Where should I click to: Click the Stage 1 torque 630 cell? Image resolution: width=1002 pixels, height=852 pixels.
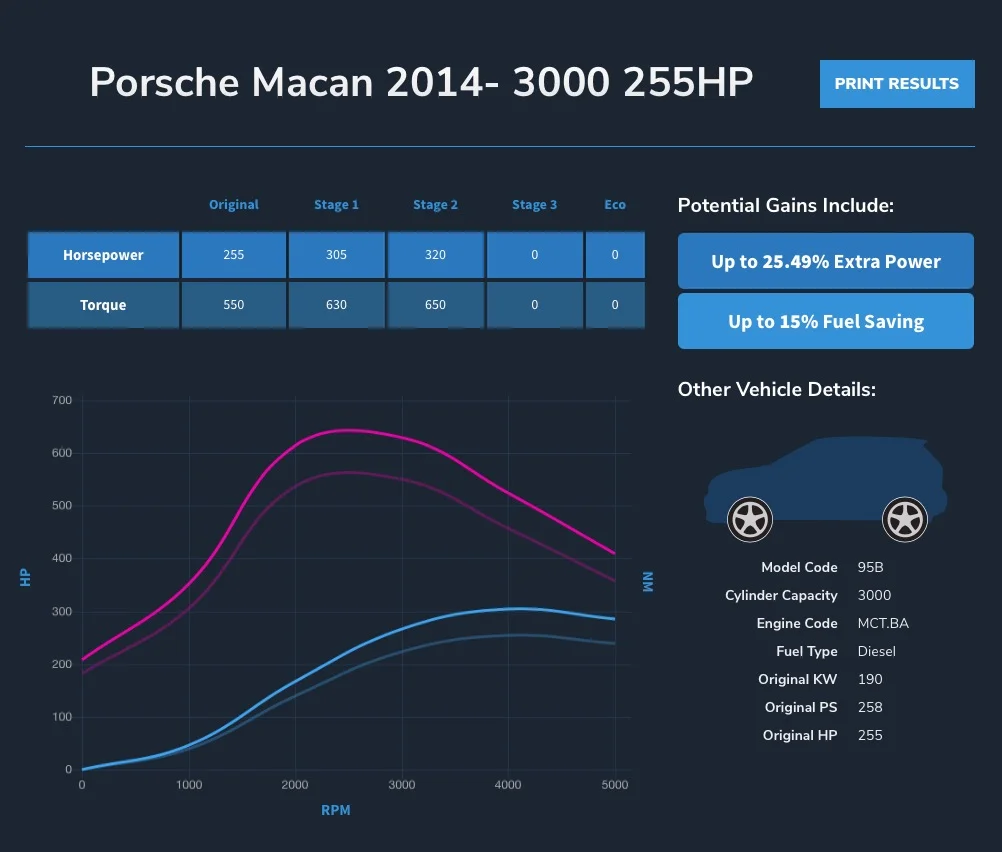pos(336,305)
